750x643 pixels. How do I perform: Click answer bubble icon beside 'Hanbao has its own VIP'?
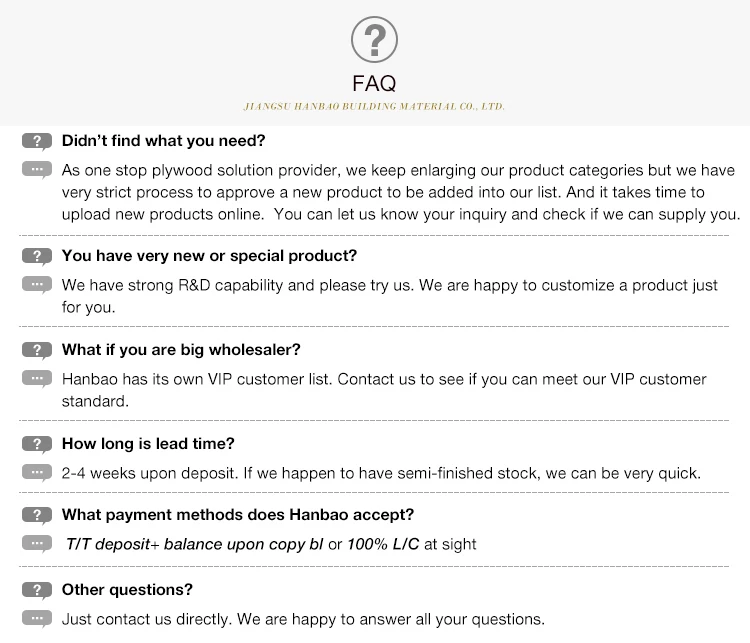[x=36, y=379]
